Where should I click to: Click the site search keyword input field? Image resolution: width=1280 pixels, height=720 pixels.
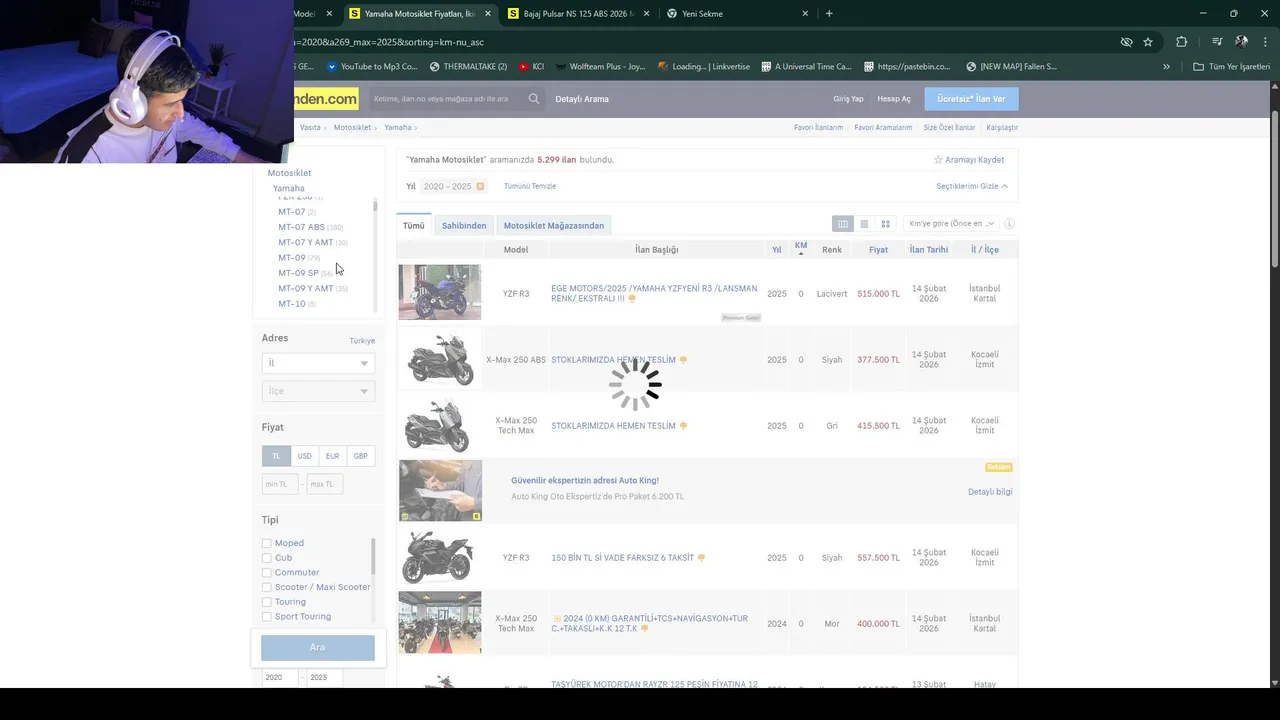[447, 99]
